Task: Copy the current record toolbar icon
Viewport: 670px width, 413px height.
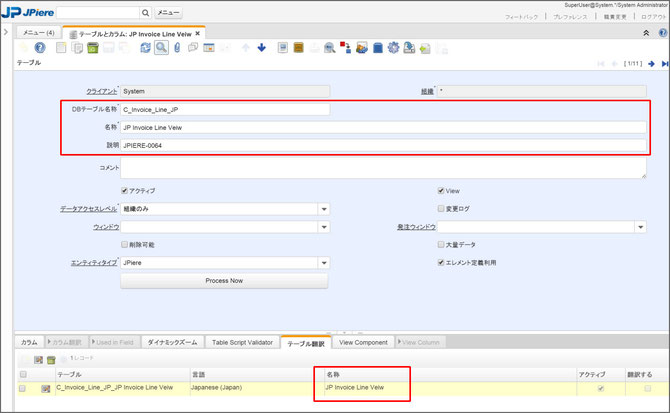Action: (x=77, y=47)
